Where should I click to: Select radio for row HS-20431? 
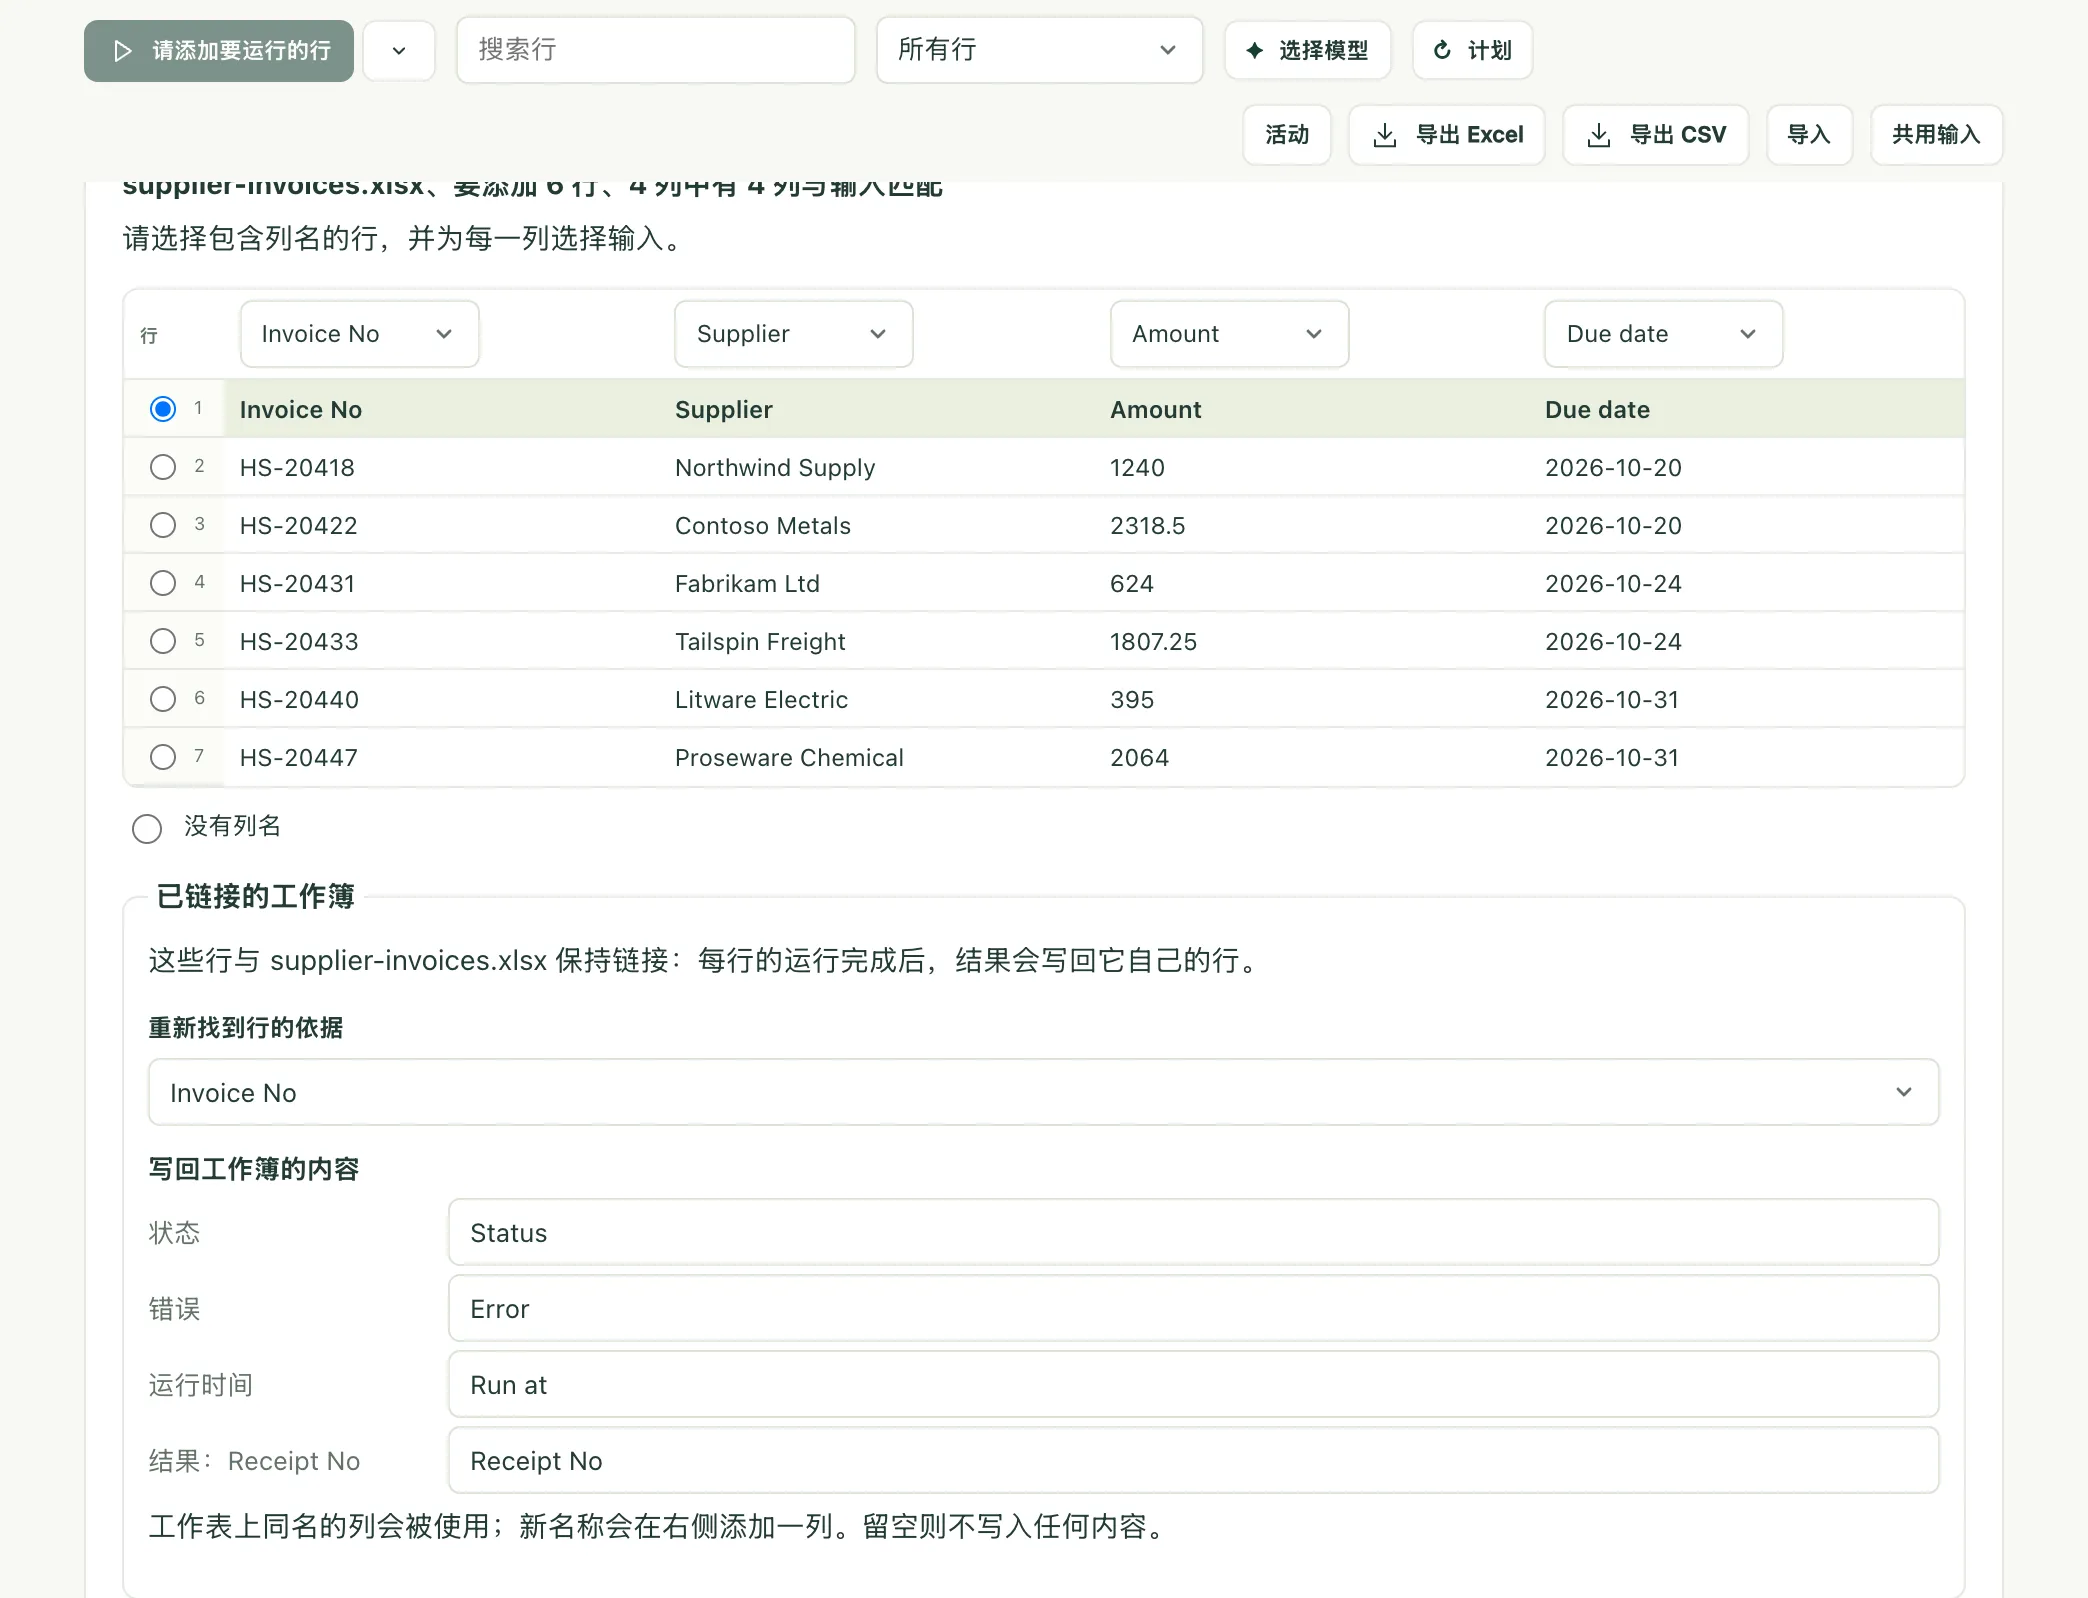click(x=163, y=583)
